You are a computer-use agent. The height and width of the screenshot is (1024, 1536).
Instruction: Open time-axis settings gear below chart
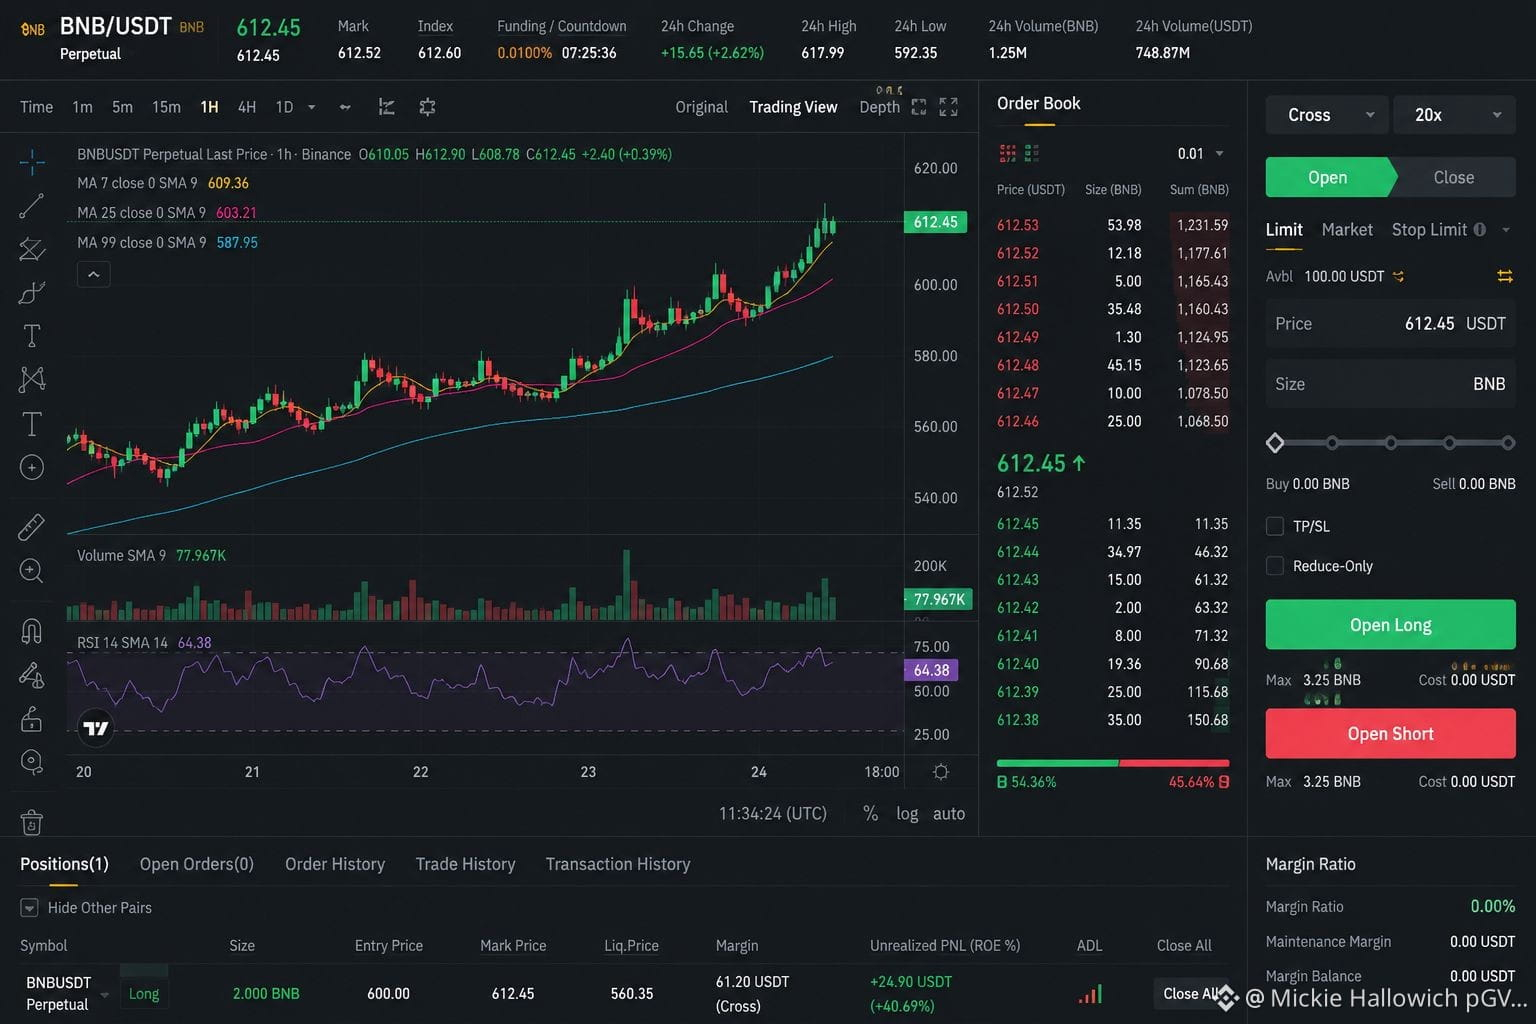pyautogui.click(x=941, y=772)
